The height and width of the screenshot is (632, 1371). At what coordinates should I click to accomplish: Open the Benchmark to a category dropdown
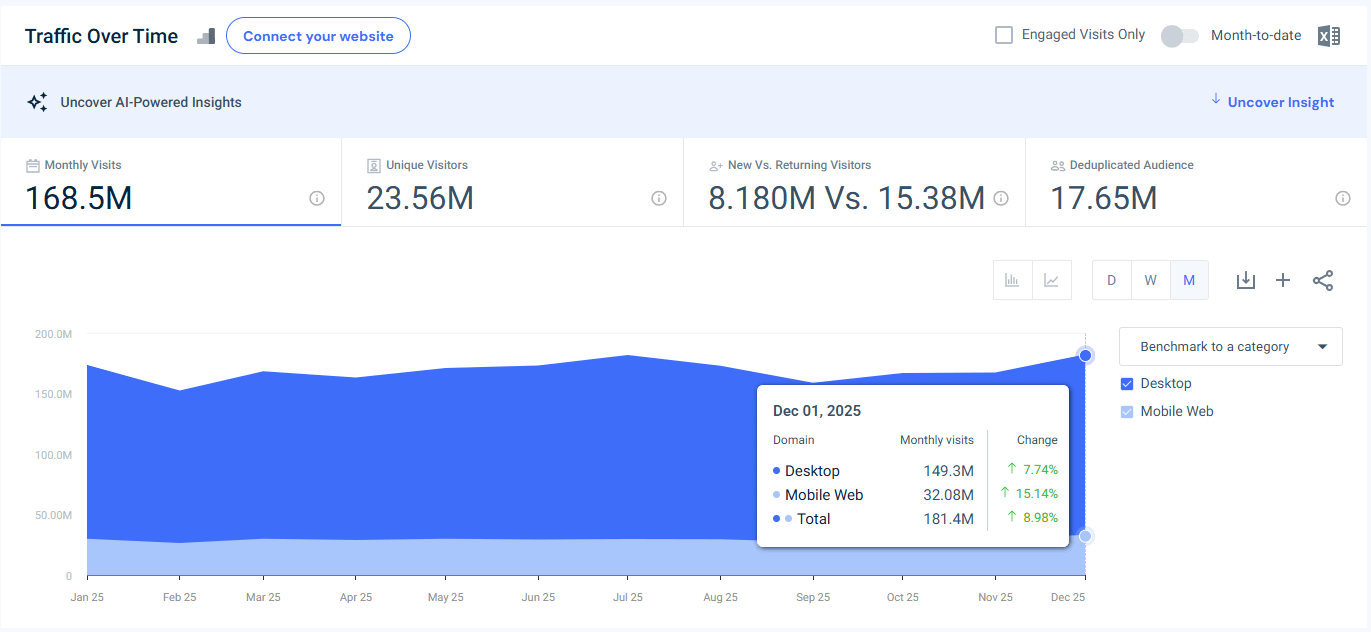pyautogui.click(x=1230, y=346)
